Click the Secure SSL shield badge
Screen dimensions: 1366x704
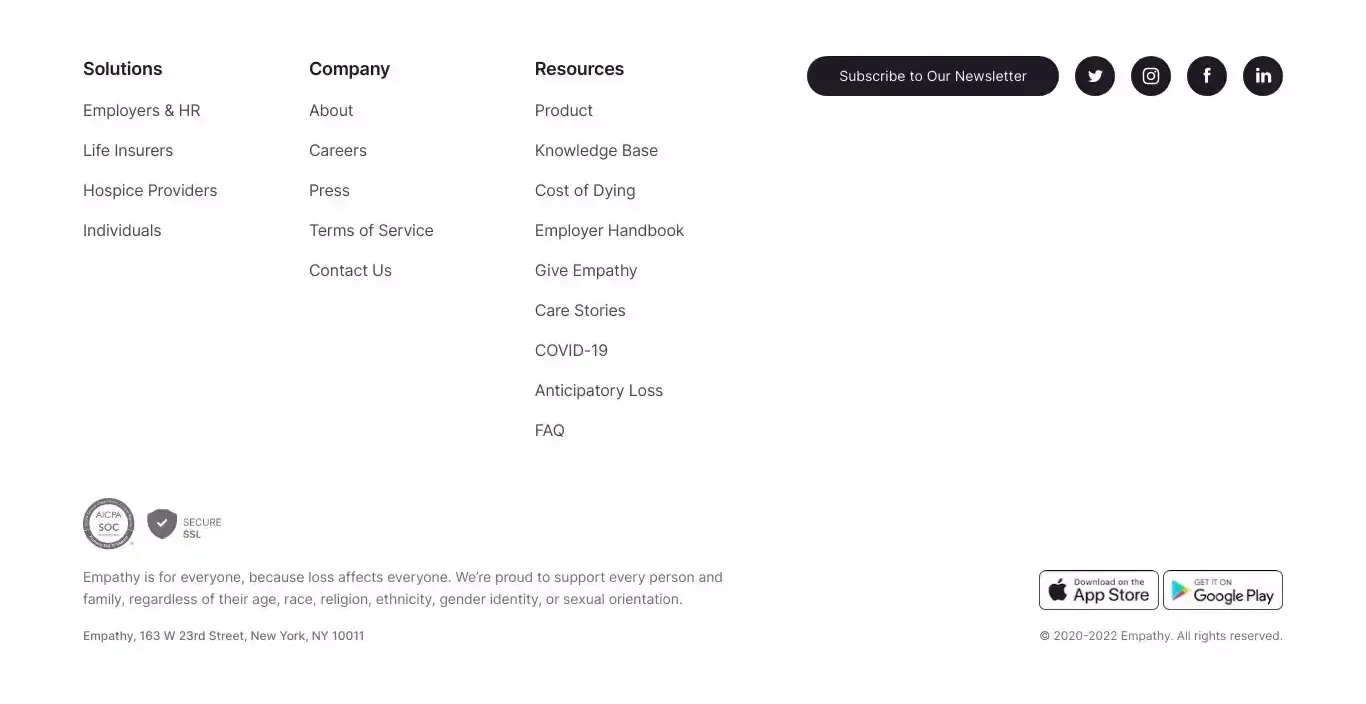click(185, 525)
